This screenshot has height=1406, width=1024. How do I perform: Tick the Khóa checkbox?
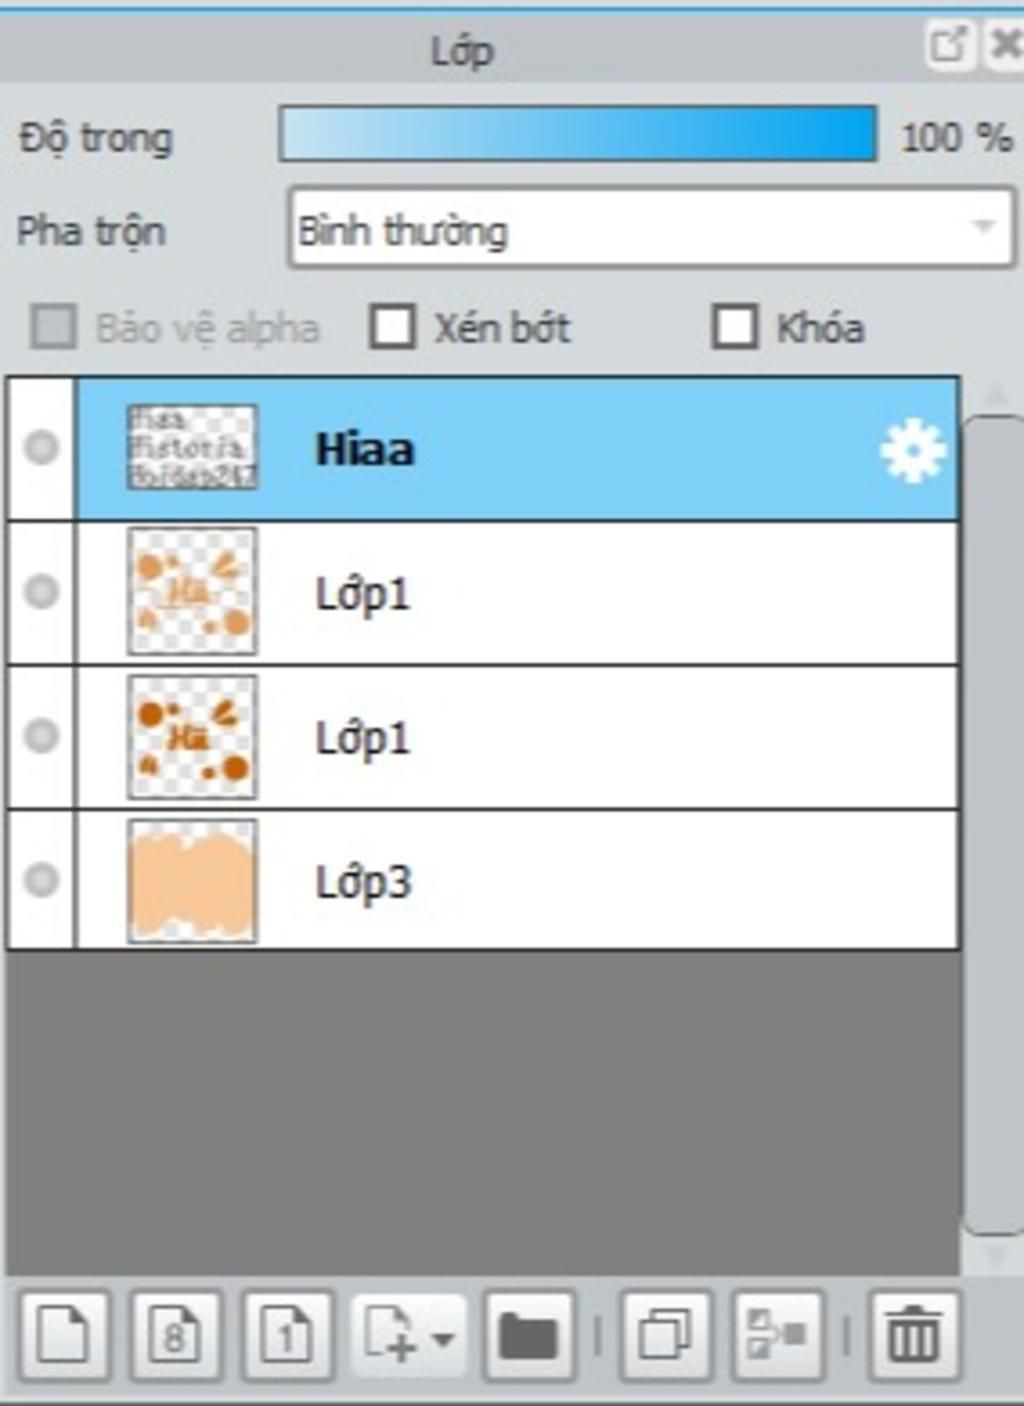pyautogui.click(x=735, y=327)
